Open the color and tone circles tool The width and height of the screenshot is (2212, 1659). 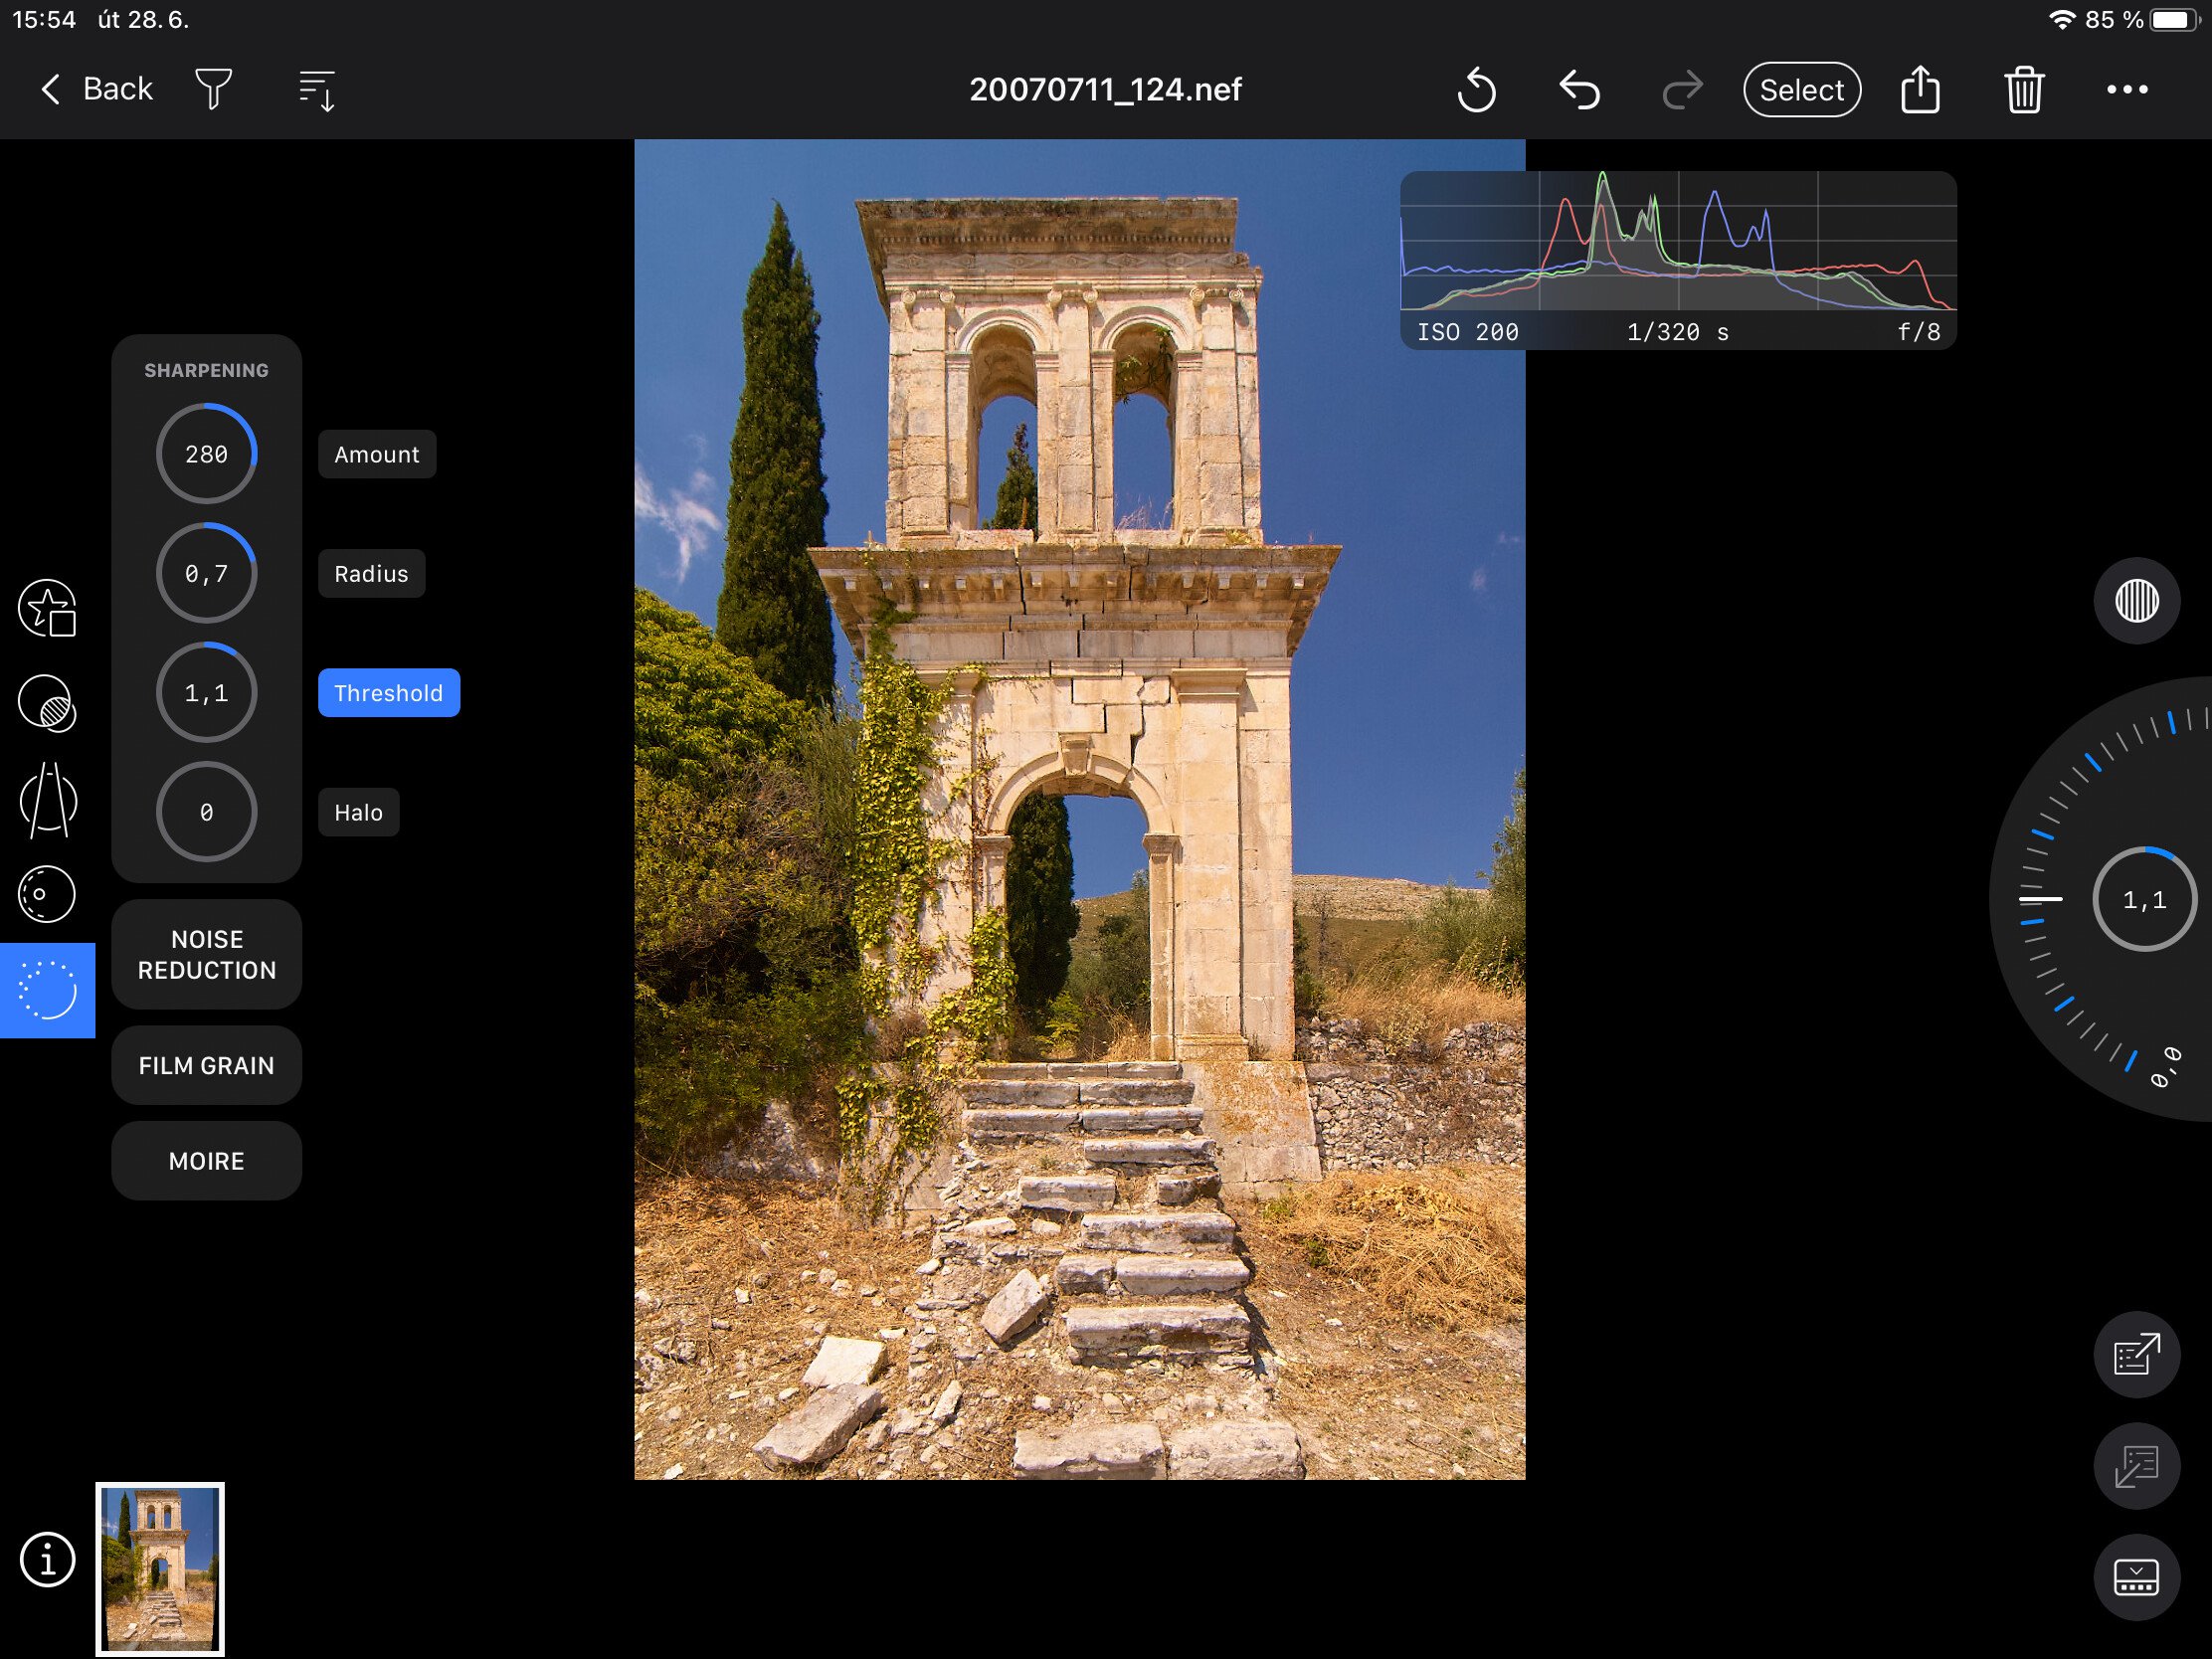tap(47, 703)
